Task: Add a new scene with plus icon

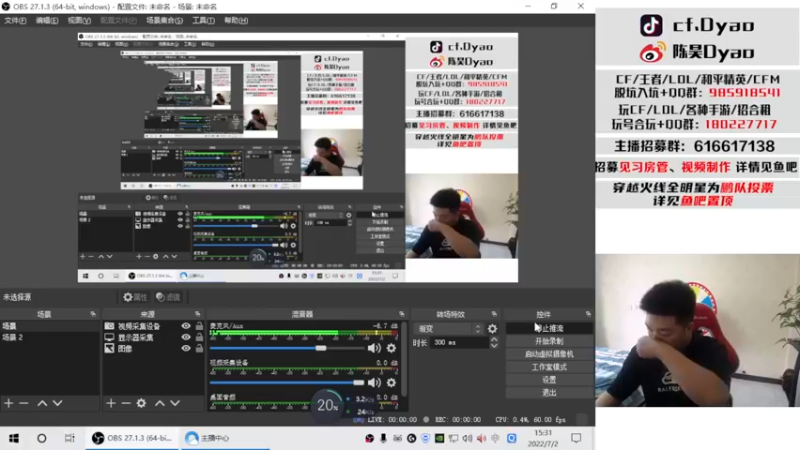Action: click(x=9, y=403)
